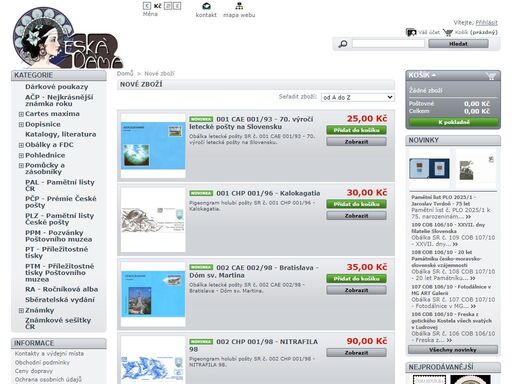Image resolution: width=512 pixels, height=384 pixels.
Task: Click the magnifier search icon
Action: [x=343, y=44]
